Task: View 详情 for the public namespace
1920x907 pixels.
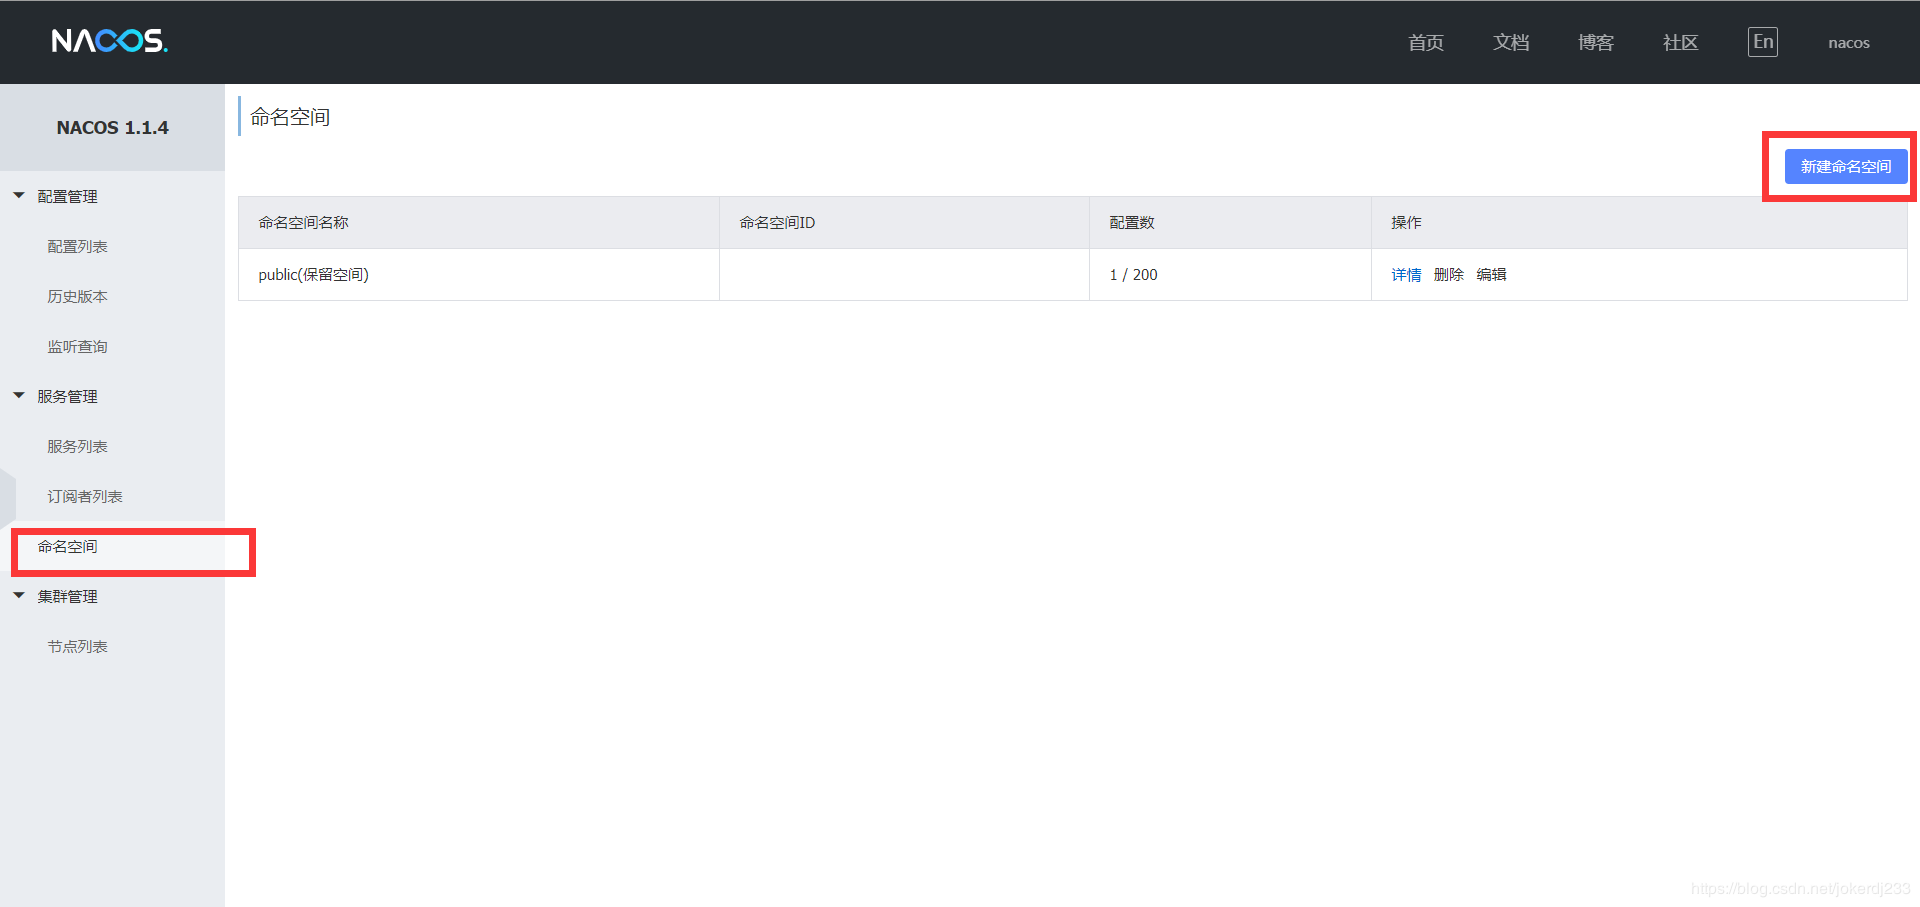Action: click(1406, 275)
